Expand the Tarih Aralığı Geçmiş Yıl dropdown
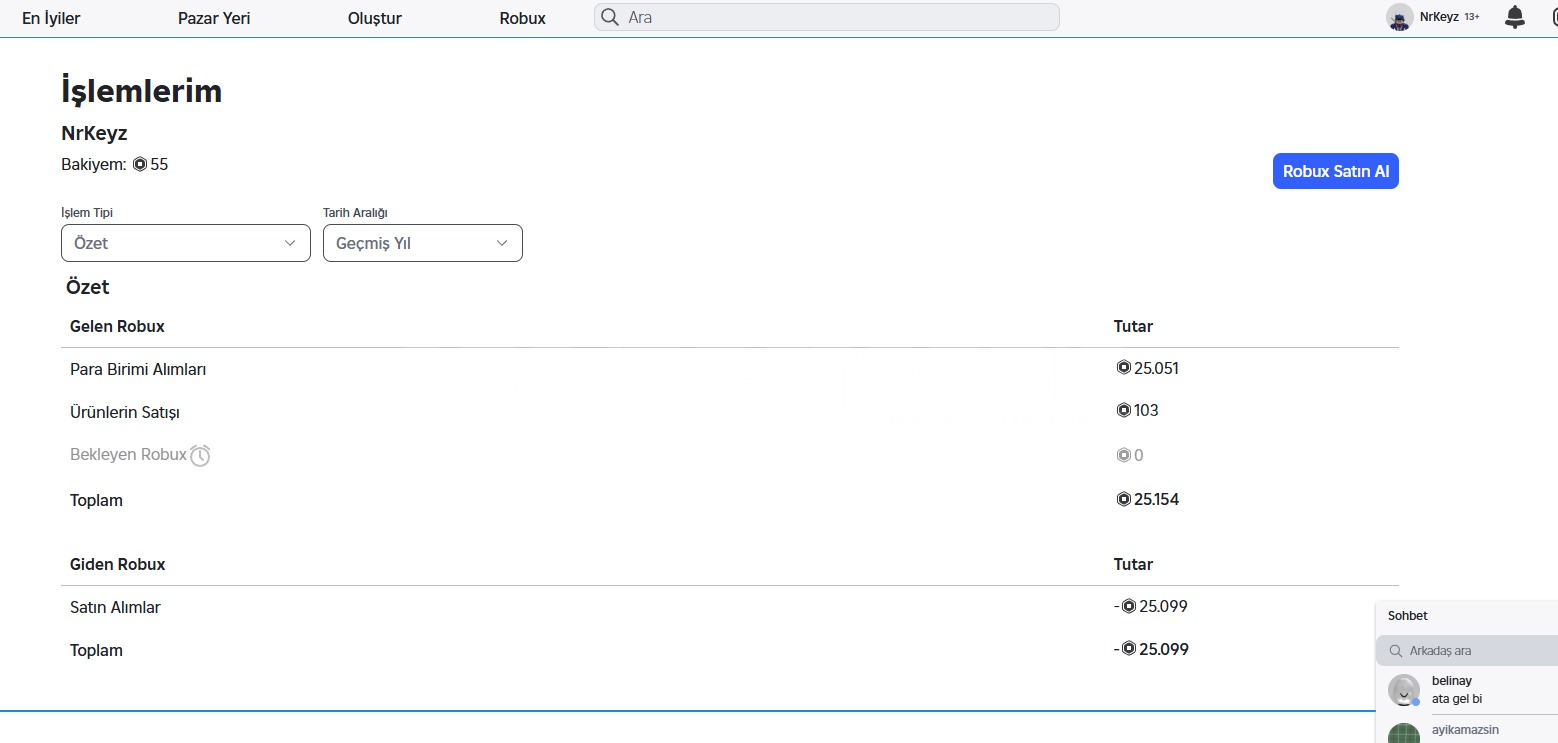 point(423,243)
